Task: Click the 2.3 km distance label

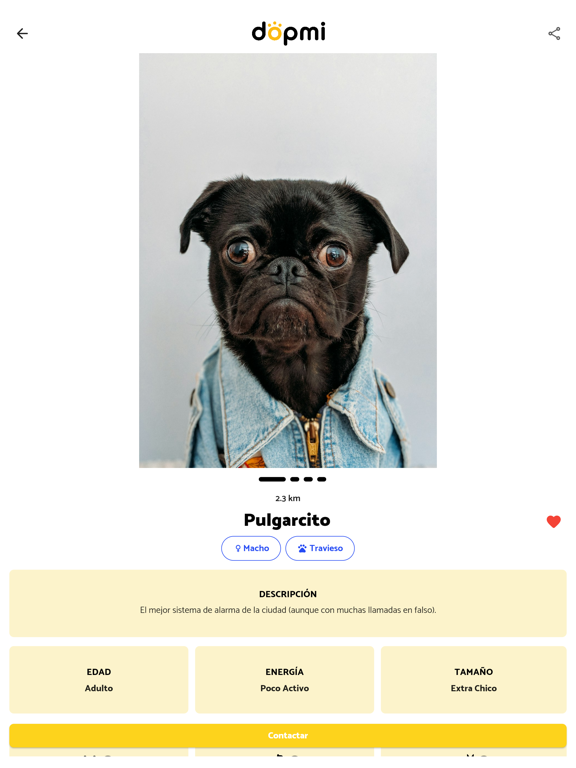Action: tap(288, 498)
